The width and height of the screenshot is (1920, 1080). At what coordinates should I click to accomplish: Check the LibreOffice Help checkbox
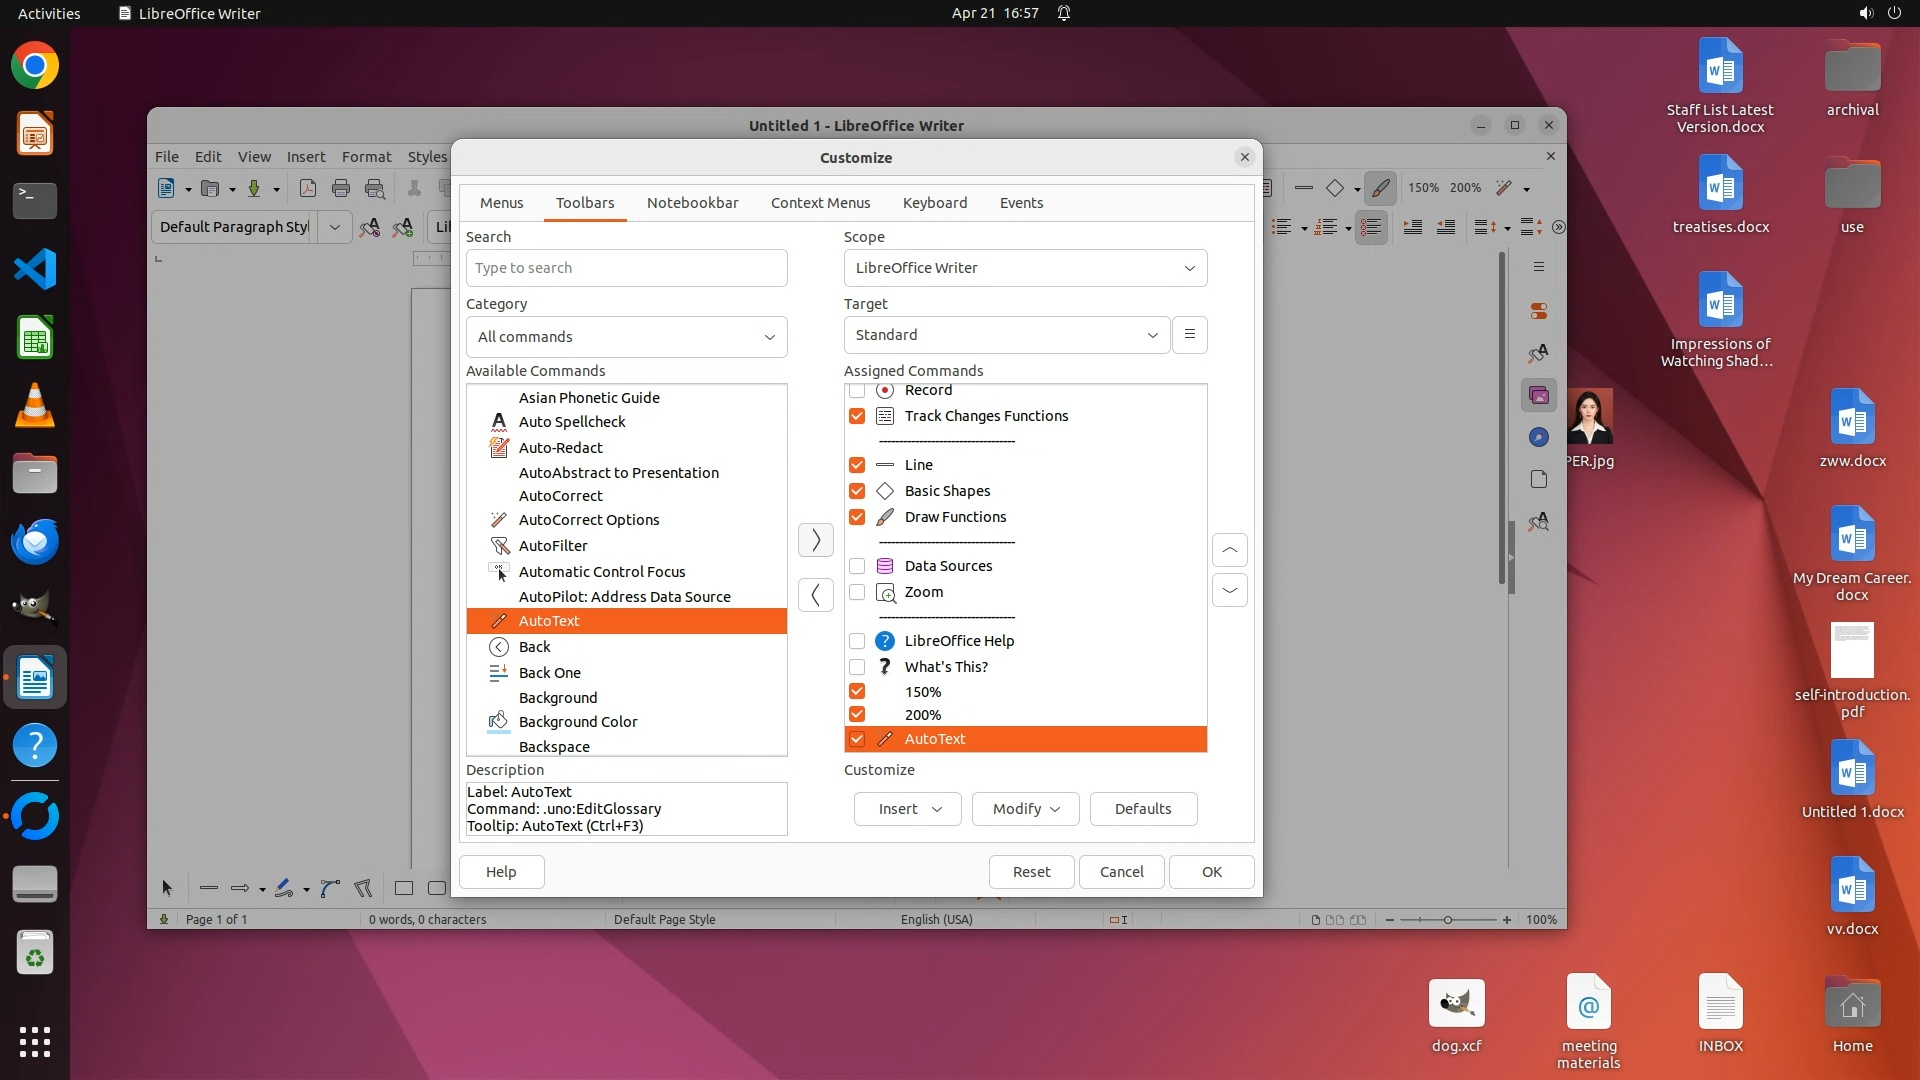pyautogui.click(x=857, y=641)
